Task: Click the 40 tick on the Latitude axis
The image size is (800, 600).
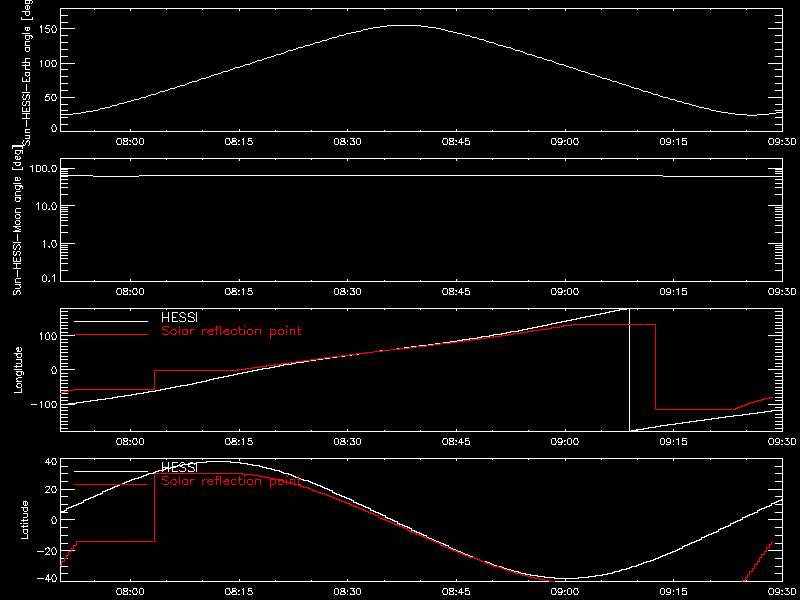Action: click(49, 462)
